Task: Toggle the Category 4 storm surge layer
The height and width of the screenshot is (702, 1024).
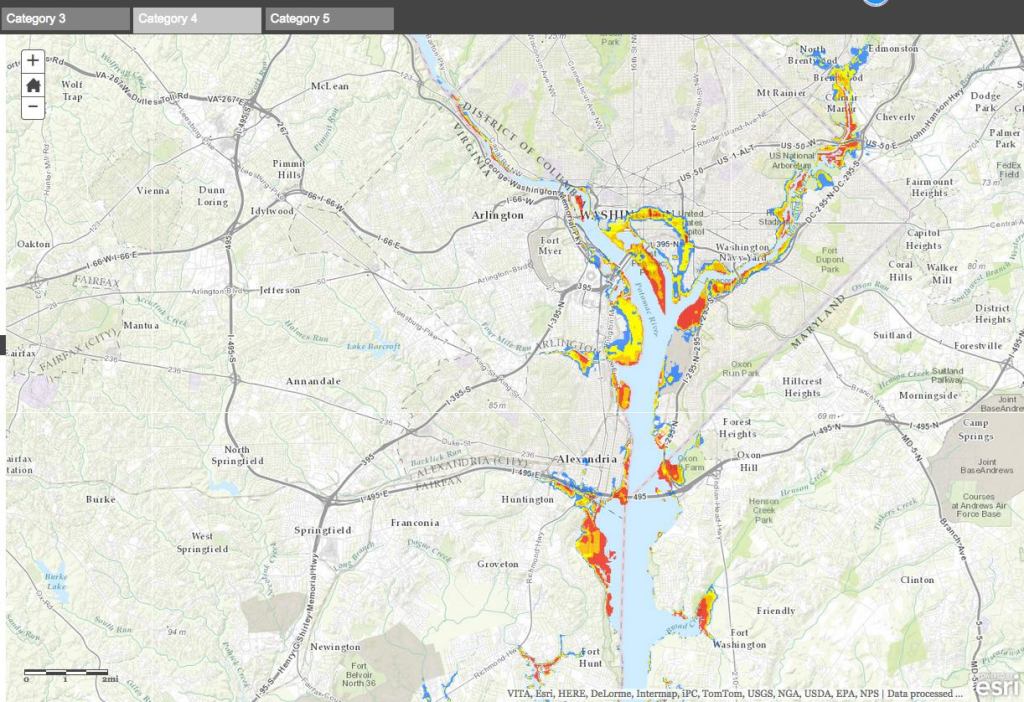Action: coord(196,17)
